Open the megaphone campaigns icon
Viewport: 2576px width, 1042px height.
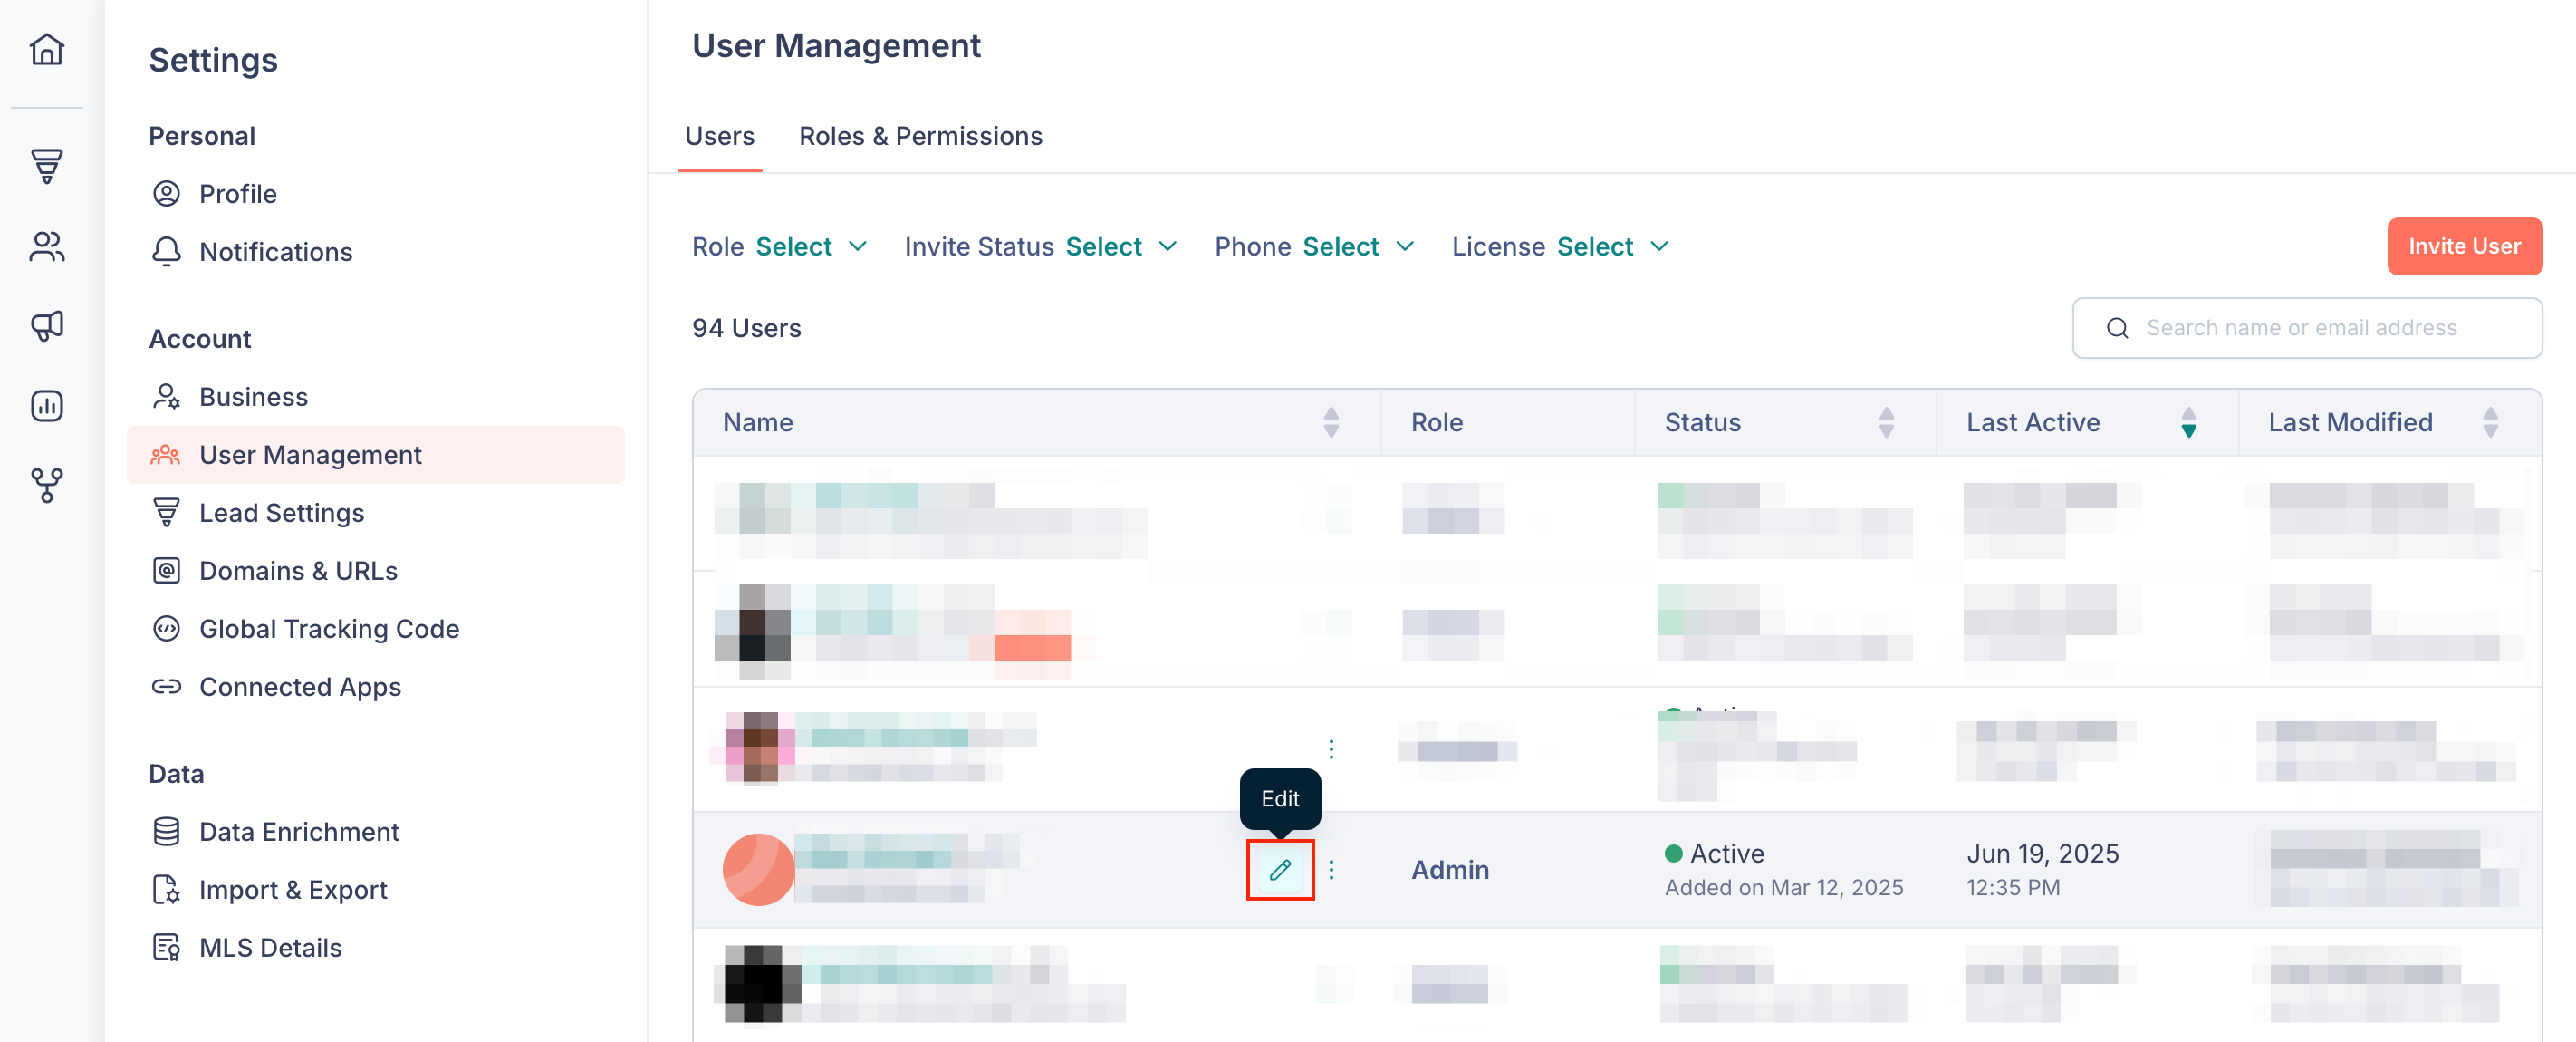(47, 326)
